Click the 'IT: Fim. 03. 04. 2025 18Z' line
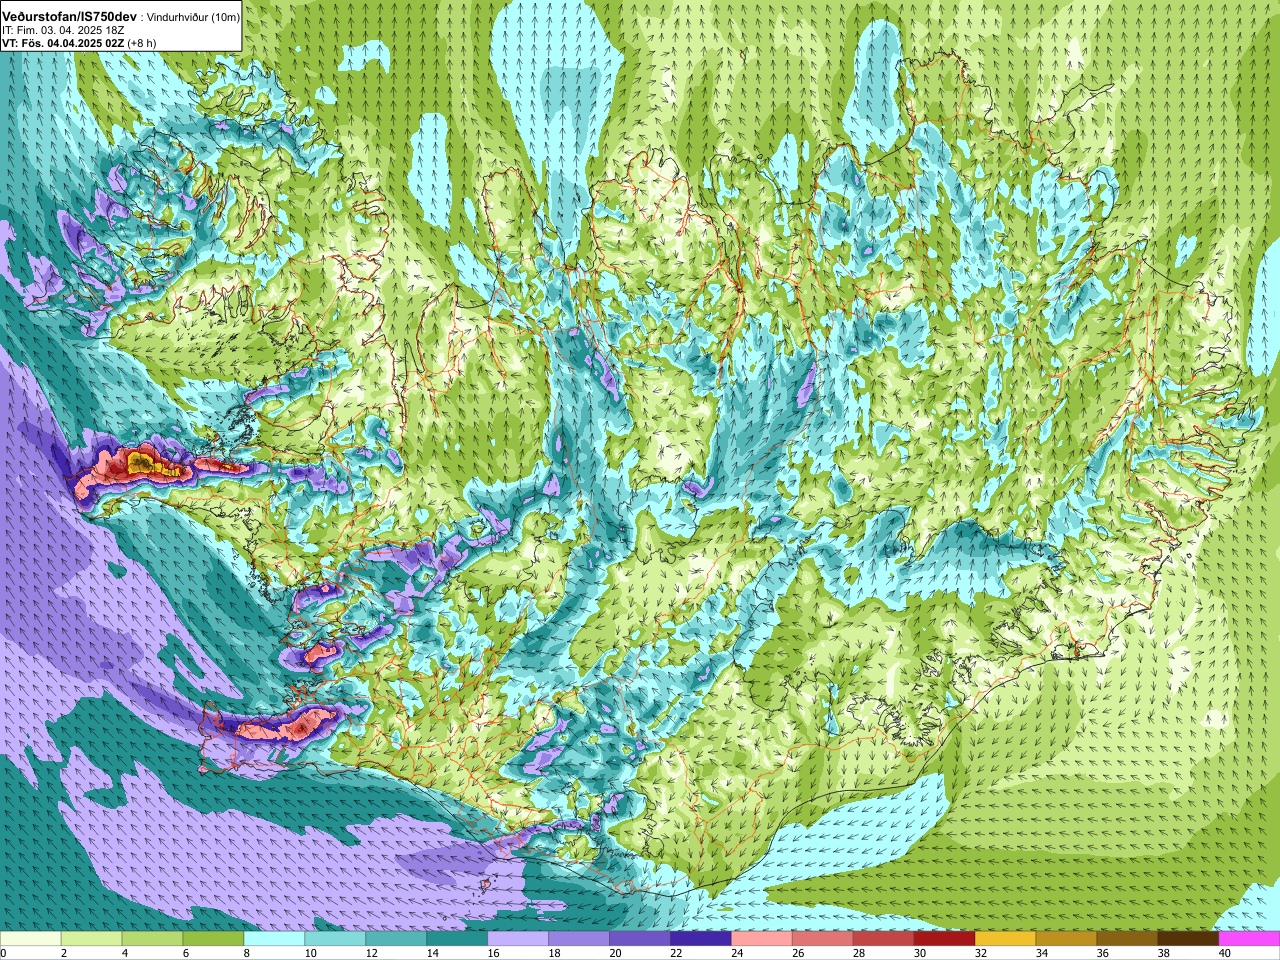Screen dimensions: 1280x960 [x=63, y=30]
